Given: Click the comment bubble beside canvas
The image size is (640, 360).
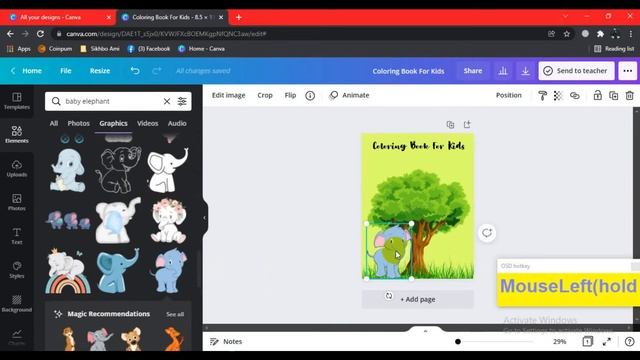Looking at the screenshot, I should click(487, 233).
